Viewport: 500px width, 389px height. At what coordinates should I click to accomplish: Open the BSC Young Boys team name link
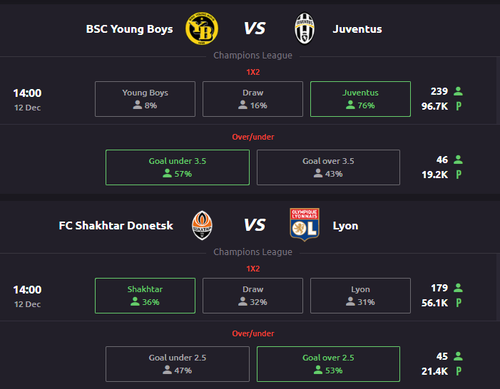point(129,29)
